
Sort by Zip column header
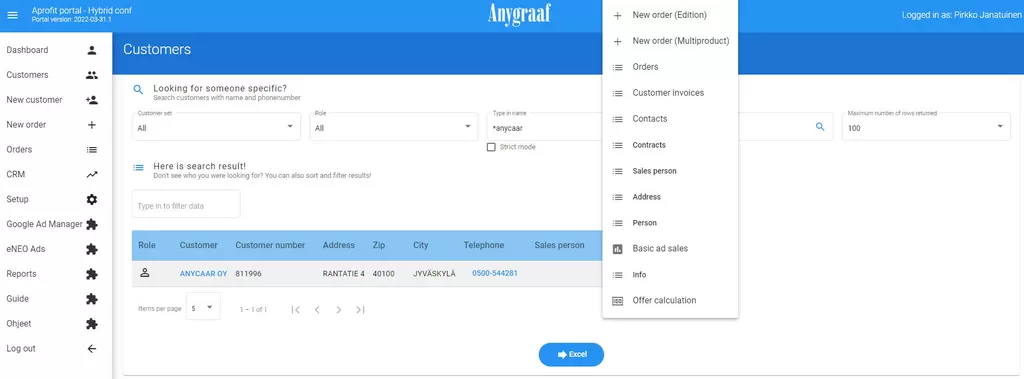[378, 245]
